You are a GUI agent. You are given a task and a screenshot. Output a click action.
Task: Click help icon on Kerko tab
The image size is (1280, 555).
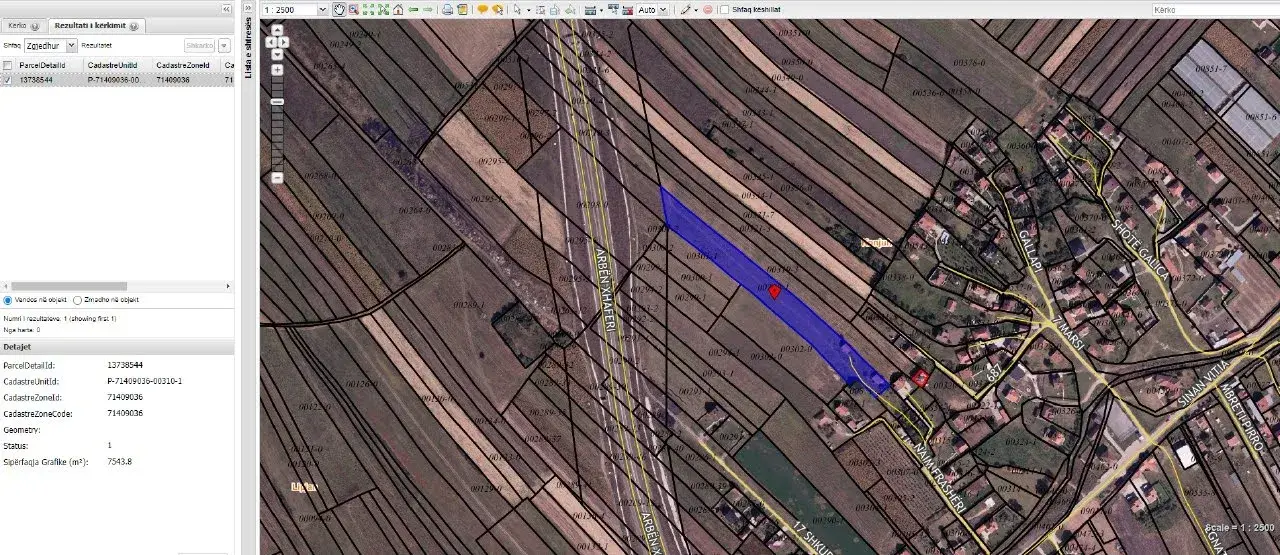(35, 26)
